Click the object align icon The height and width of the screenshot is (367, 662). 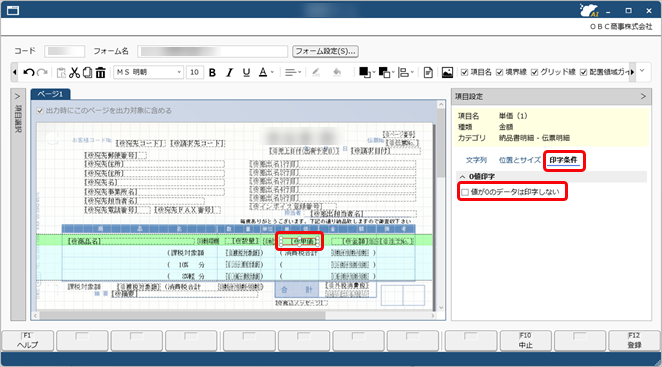404,72
